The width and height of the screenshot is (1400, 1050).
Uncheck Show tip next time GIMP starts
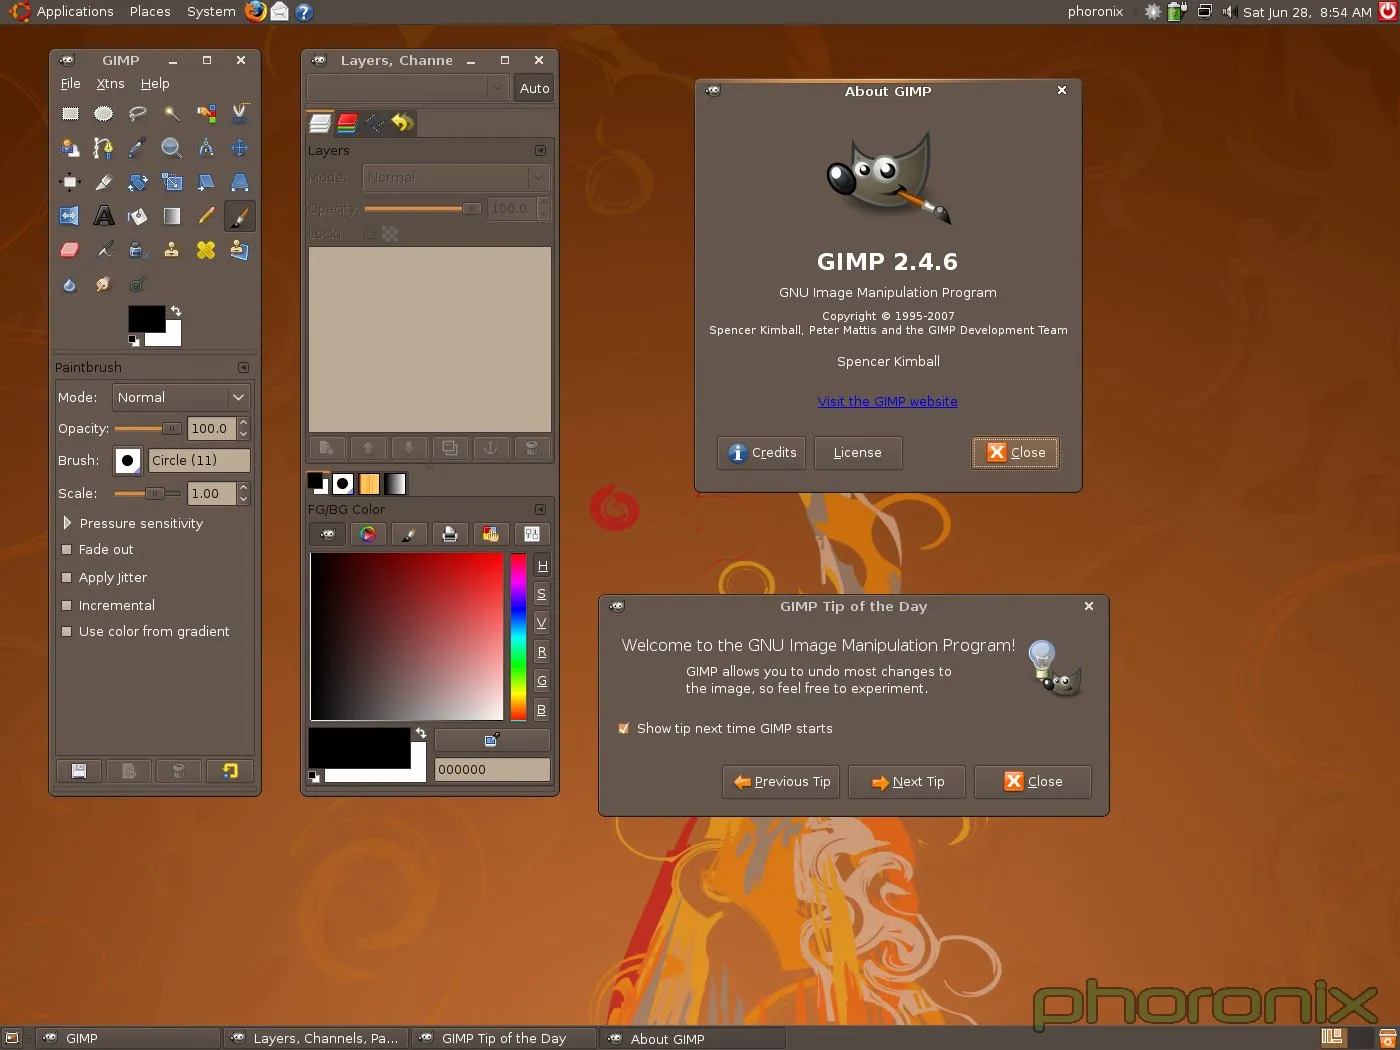tap(624, 729)
